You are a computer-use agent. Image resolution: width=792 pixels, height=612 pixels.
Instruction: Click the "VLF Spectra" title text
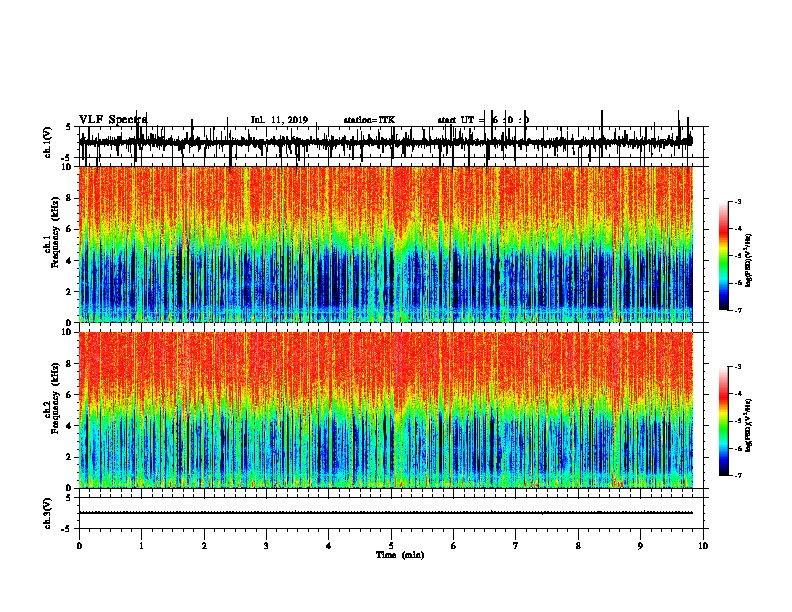coord(113,120)
